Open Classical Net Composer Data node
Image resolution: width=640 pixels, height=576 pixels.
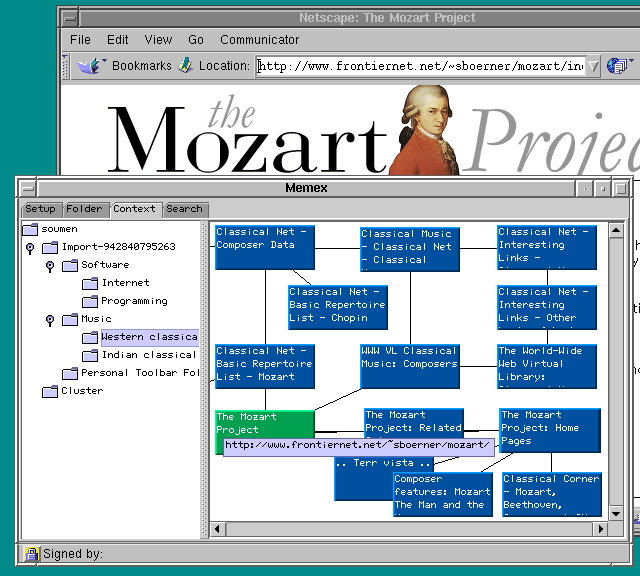(265, 247)
